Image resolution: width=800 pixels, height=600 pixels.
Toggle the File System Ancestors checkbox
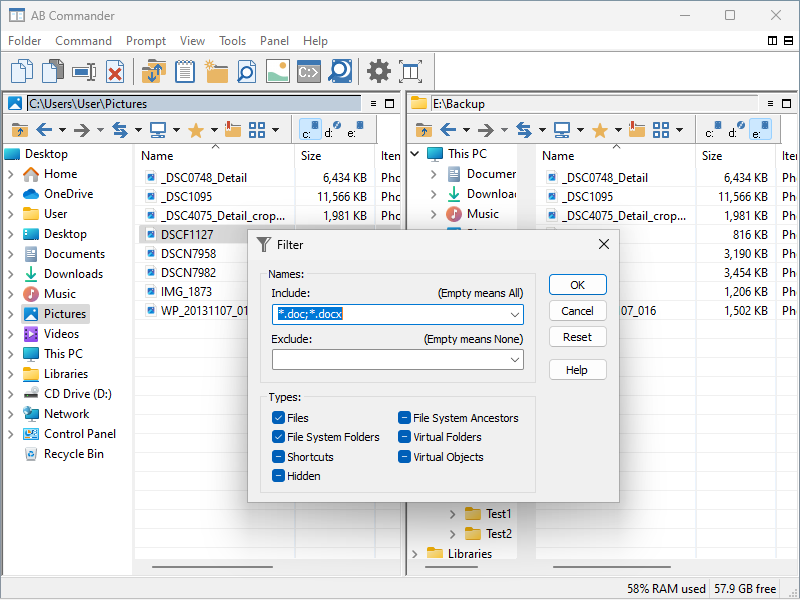click(x=404, y=418)
